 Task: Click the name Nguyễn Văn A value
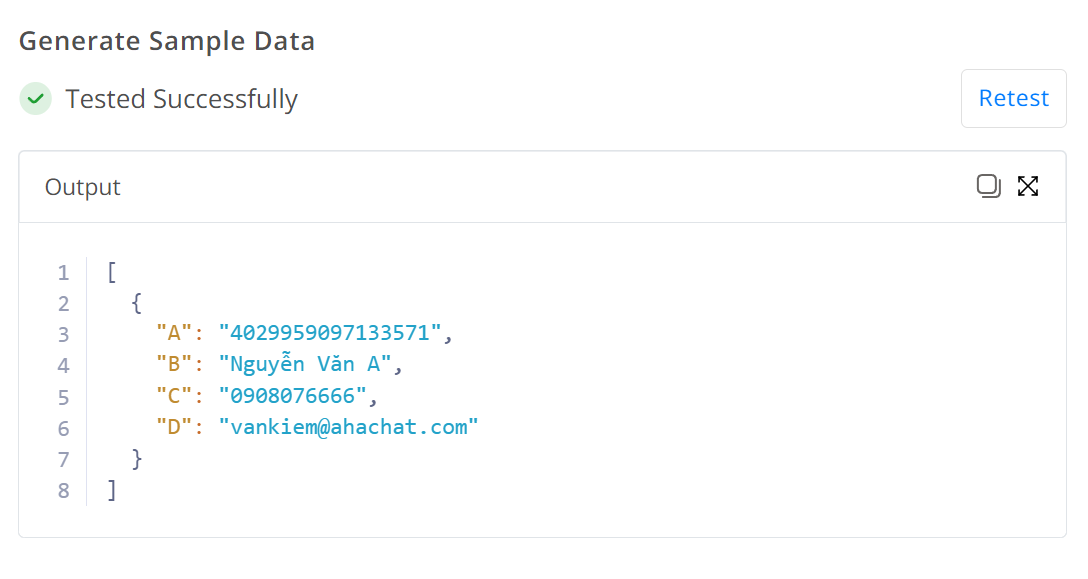(x=305, y=364)
